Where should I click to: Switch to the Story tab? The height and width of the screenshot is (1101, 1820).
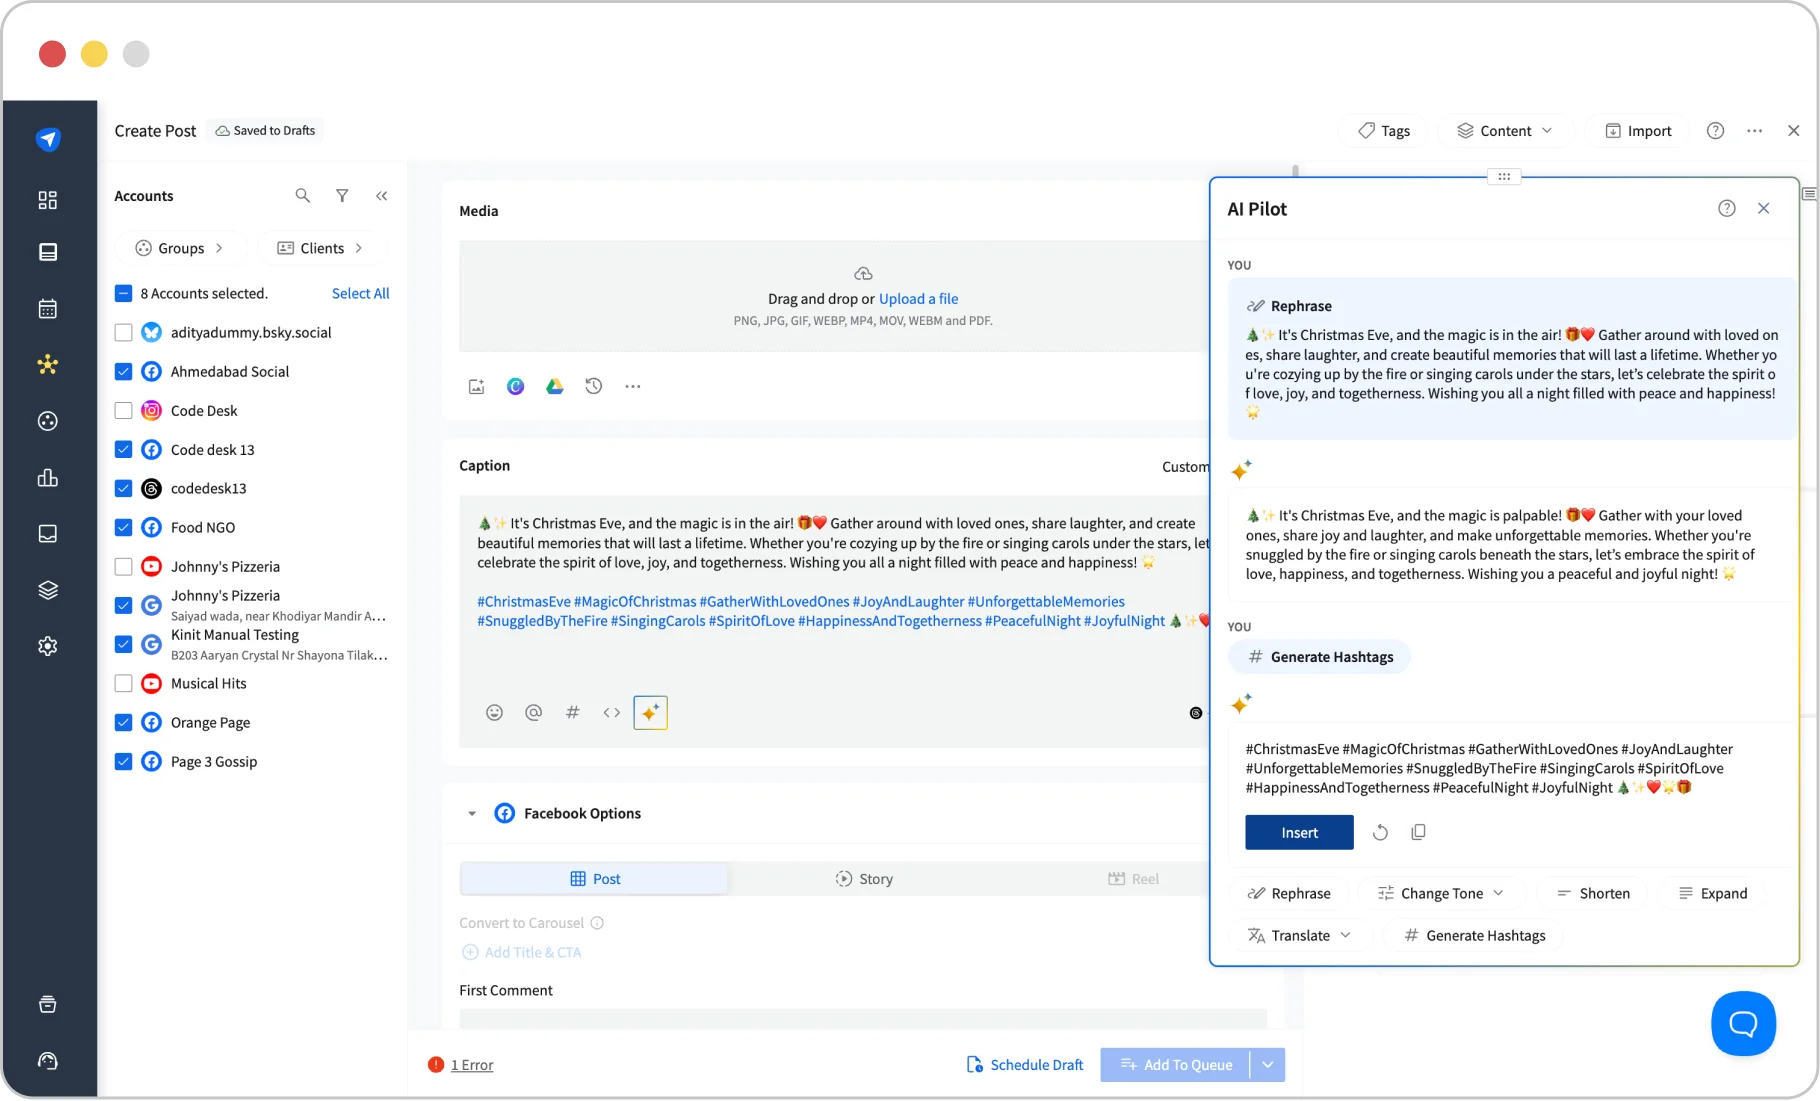coord(864,878)
